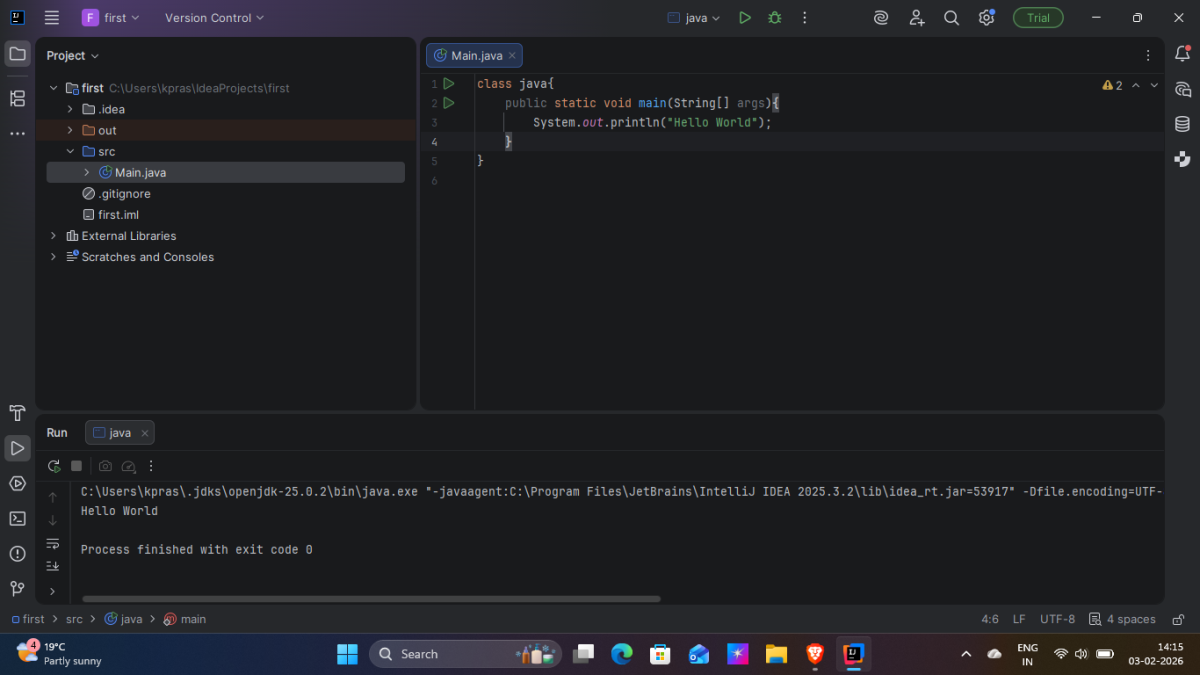The image size is (1200, 675).
Task: Toggle read-only lock icon in status bar
Action: pyautogui.click(x=1179, y=619)
